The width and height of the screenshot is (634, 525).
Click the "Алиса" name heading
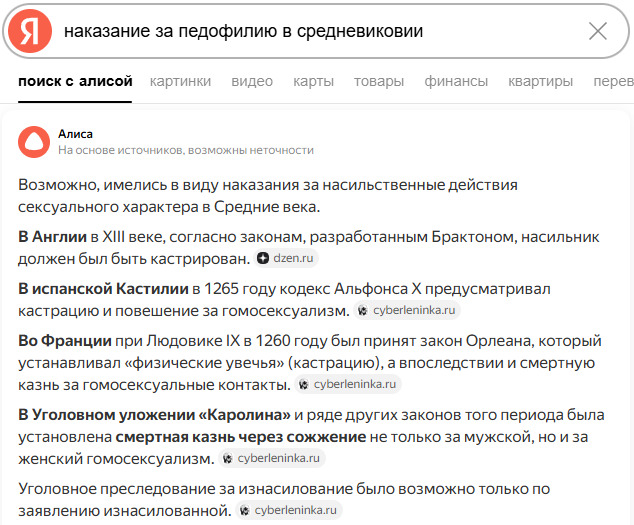(x=75, y=132)
